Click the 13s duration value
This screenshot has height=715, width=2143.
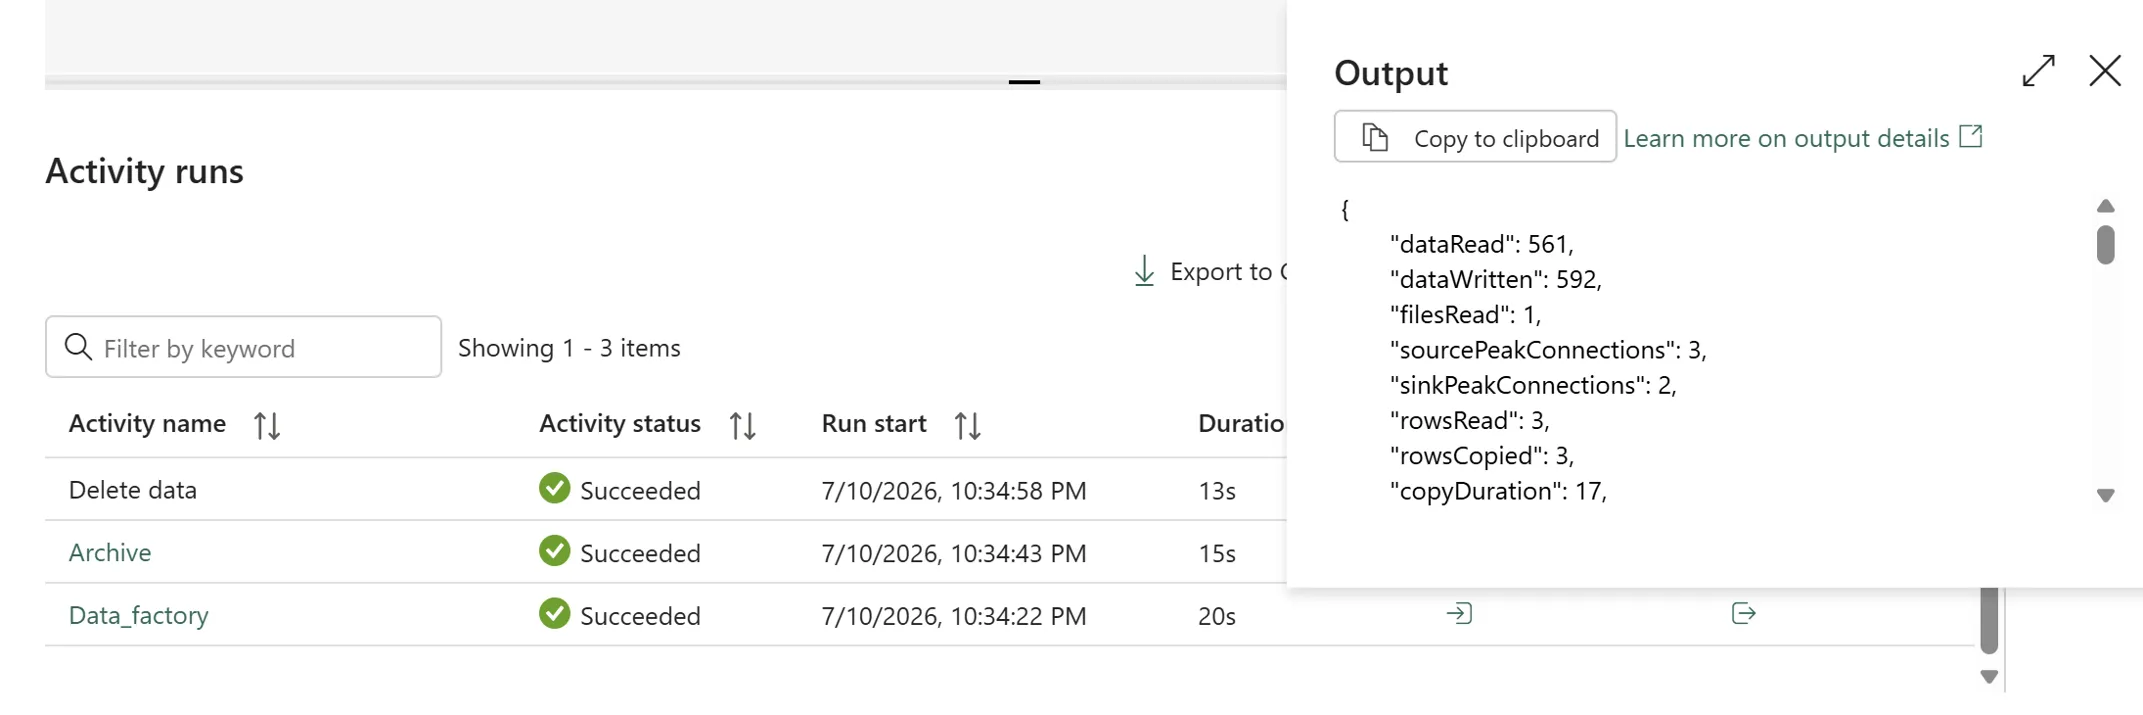1217,491
